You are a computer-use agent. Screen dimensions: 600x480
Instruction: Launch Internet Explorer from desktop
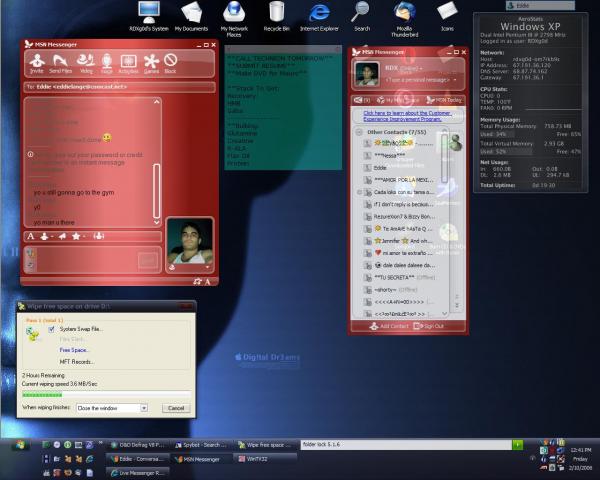(x=319, y=16)
